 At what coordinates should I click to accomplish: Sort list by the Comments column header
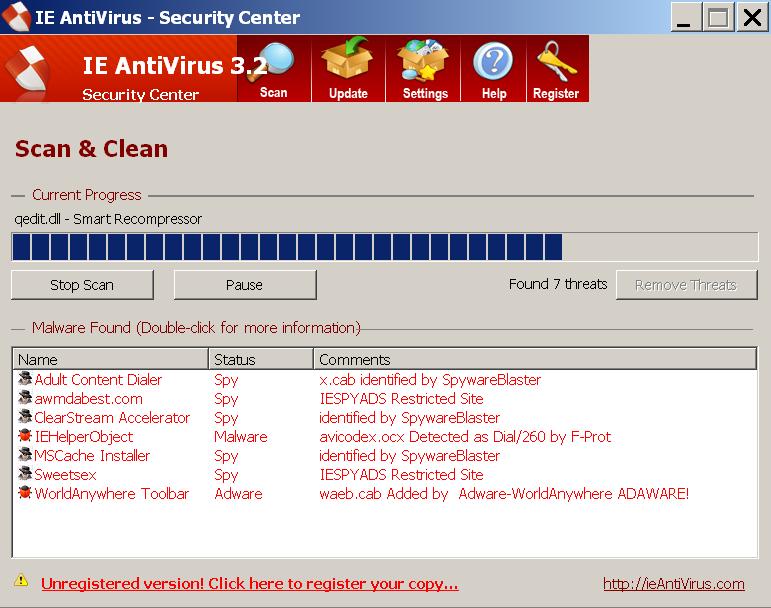click(535, 359)
